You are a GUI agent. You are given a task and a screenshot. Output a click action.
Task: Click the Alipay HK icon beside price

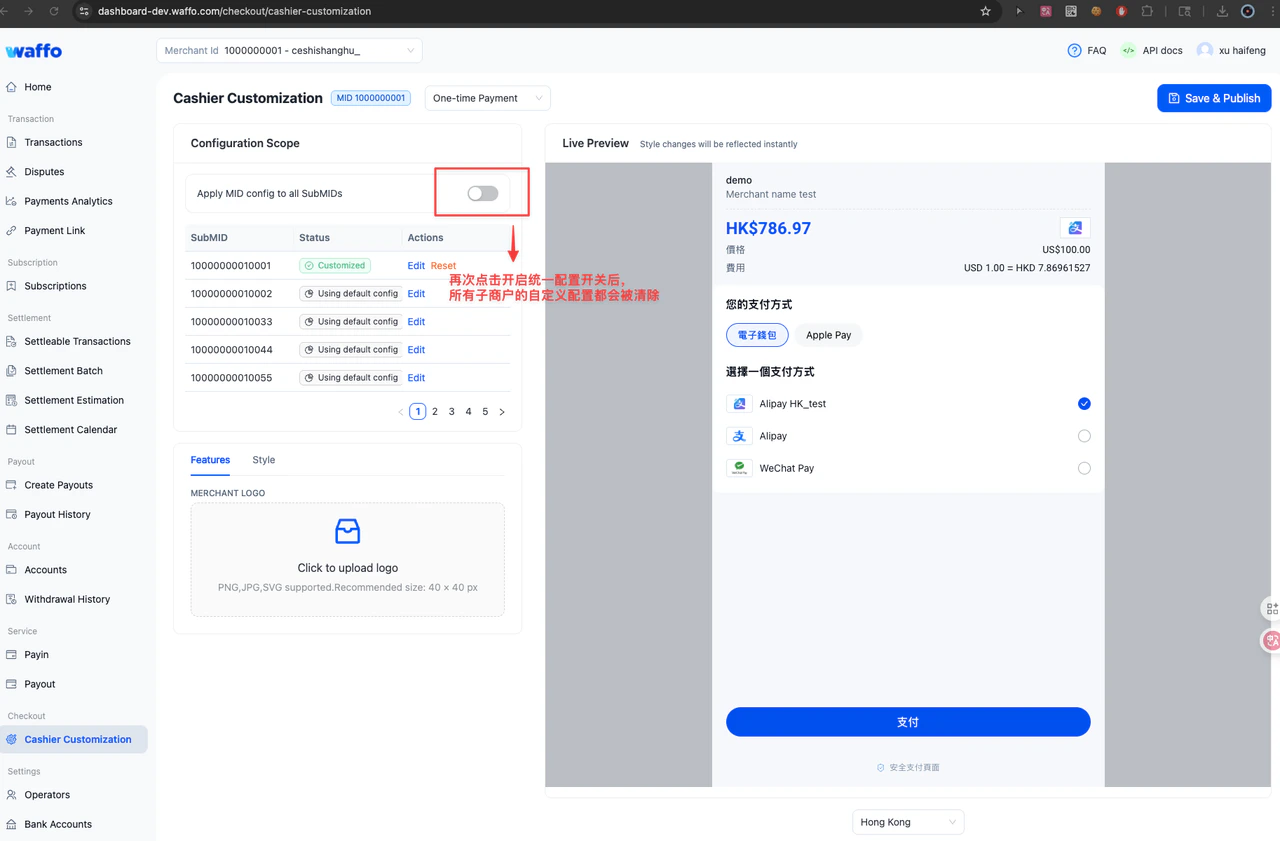click(1075, 228)
